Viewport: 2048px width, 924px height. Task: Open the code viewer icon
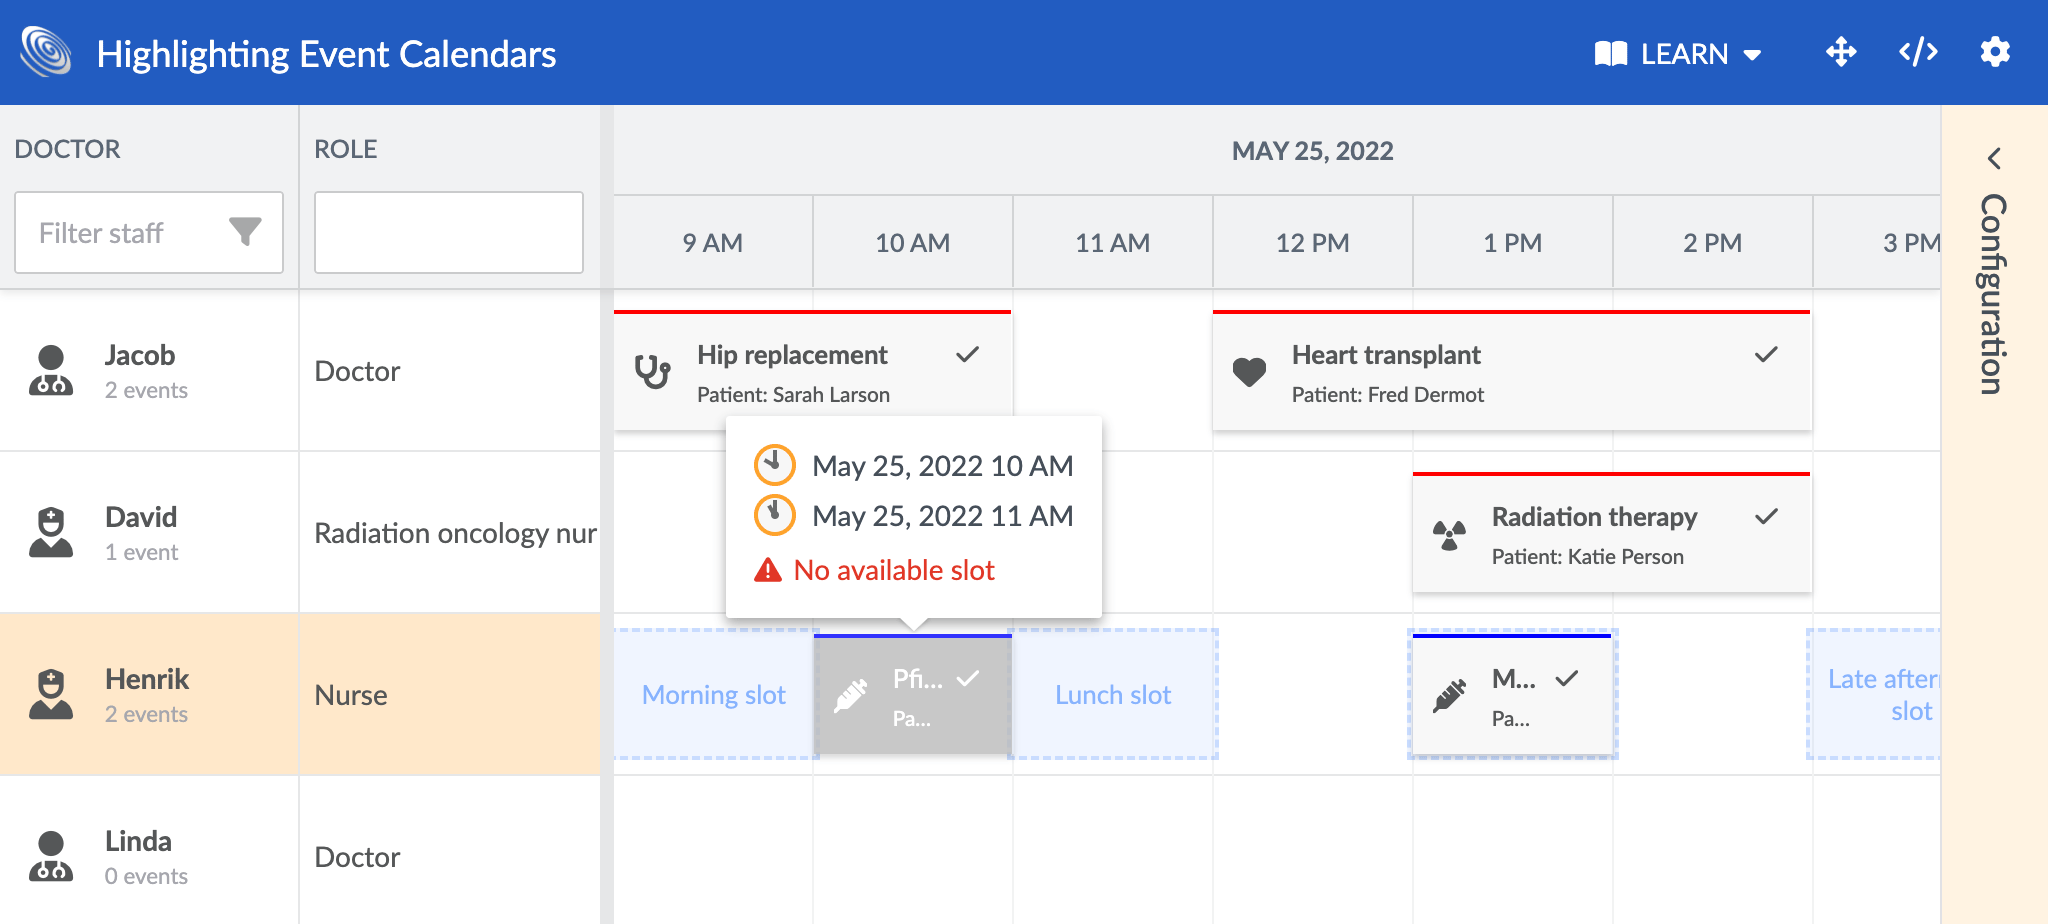[1918, 52]
